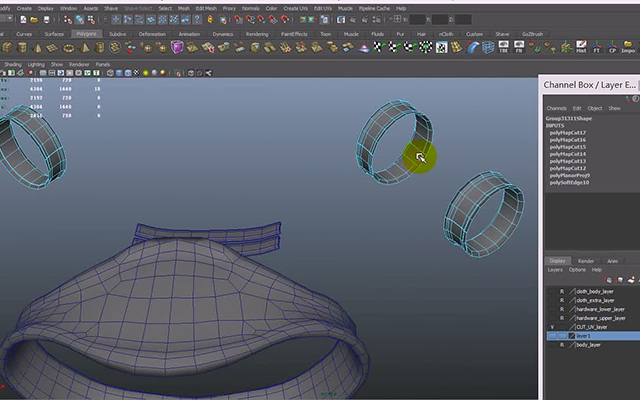Select the cloth_body_layer row name
The width and height of the screenshot is (640, 400).
[595, 291]
